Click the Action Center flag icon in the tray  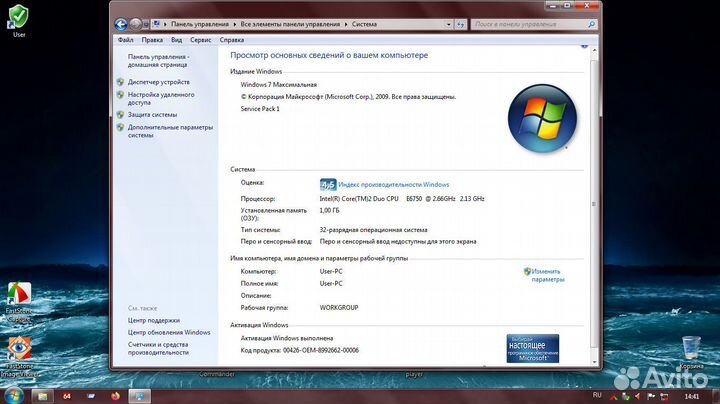(651, 396)
